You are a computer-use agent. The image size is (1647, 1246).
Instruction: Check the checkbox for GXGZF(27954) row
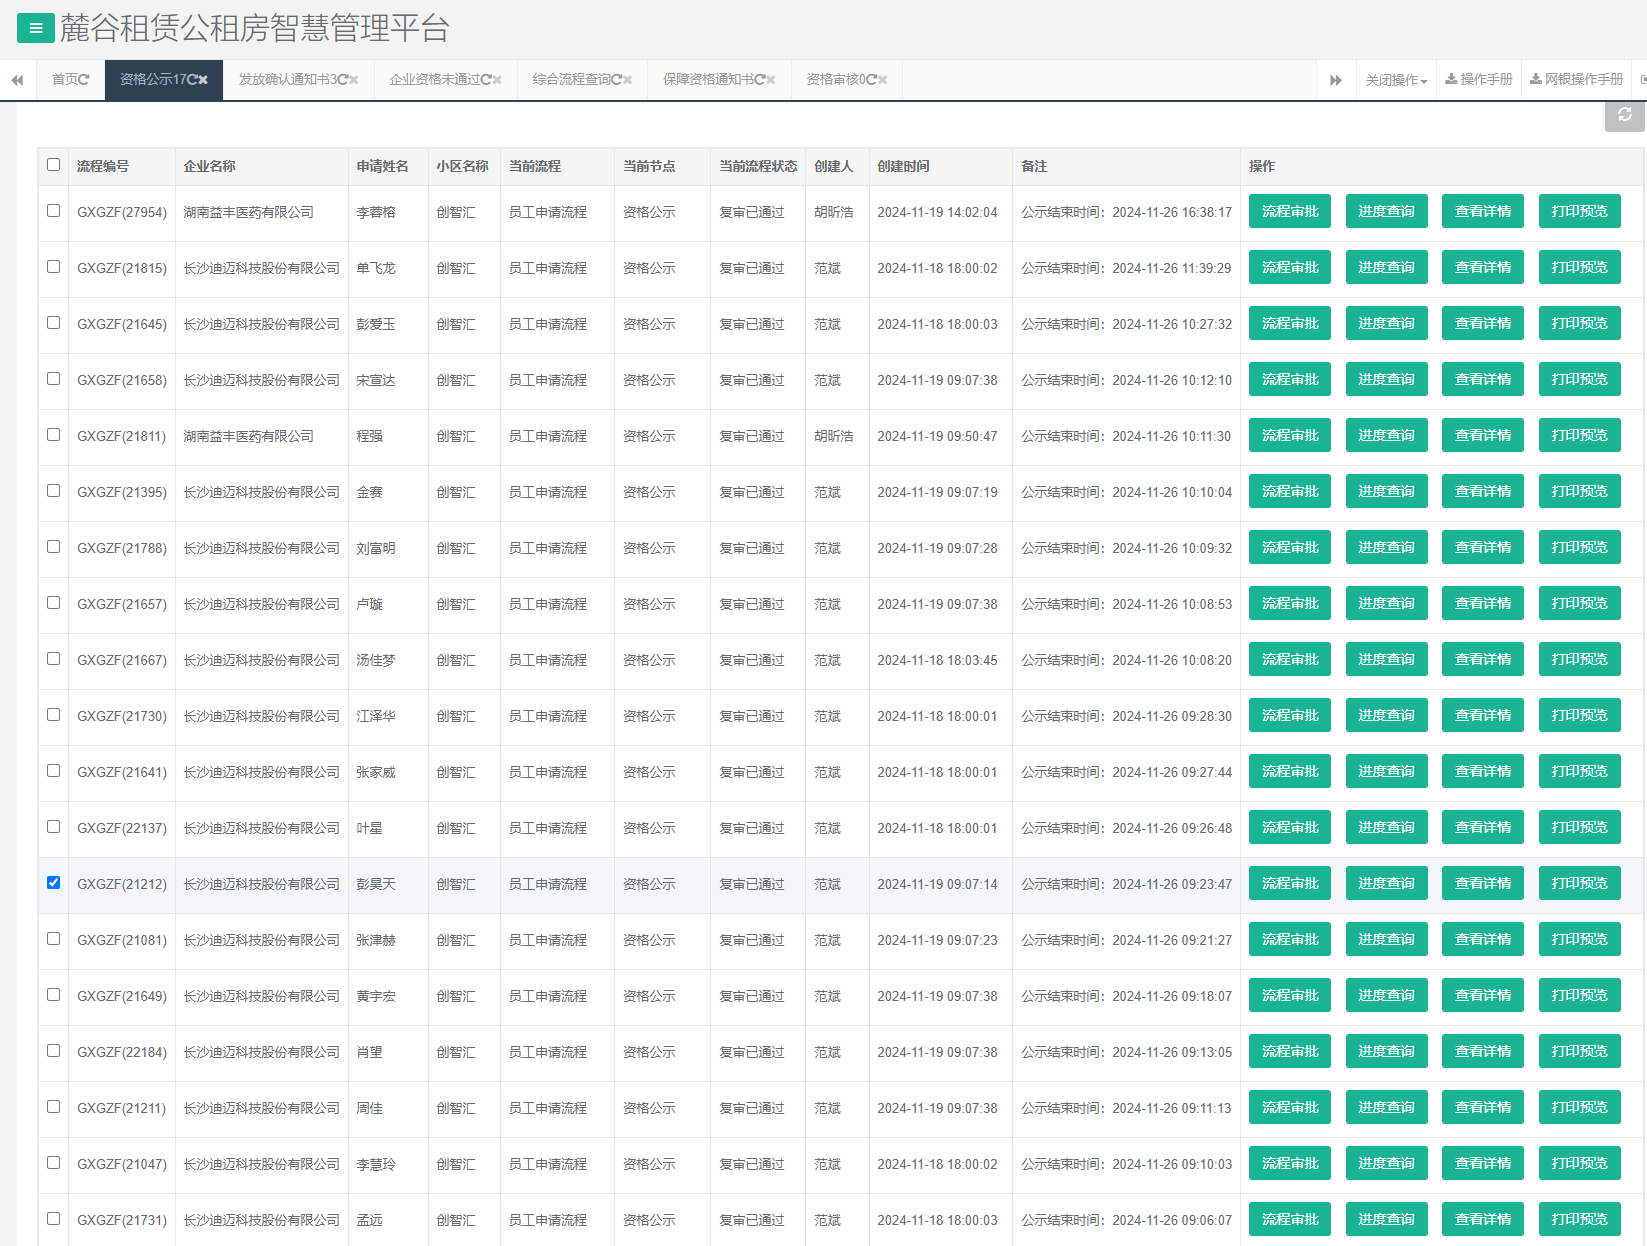point(54,211)
